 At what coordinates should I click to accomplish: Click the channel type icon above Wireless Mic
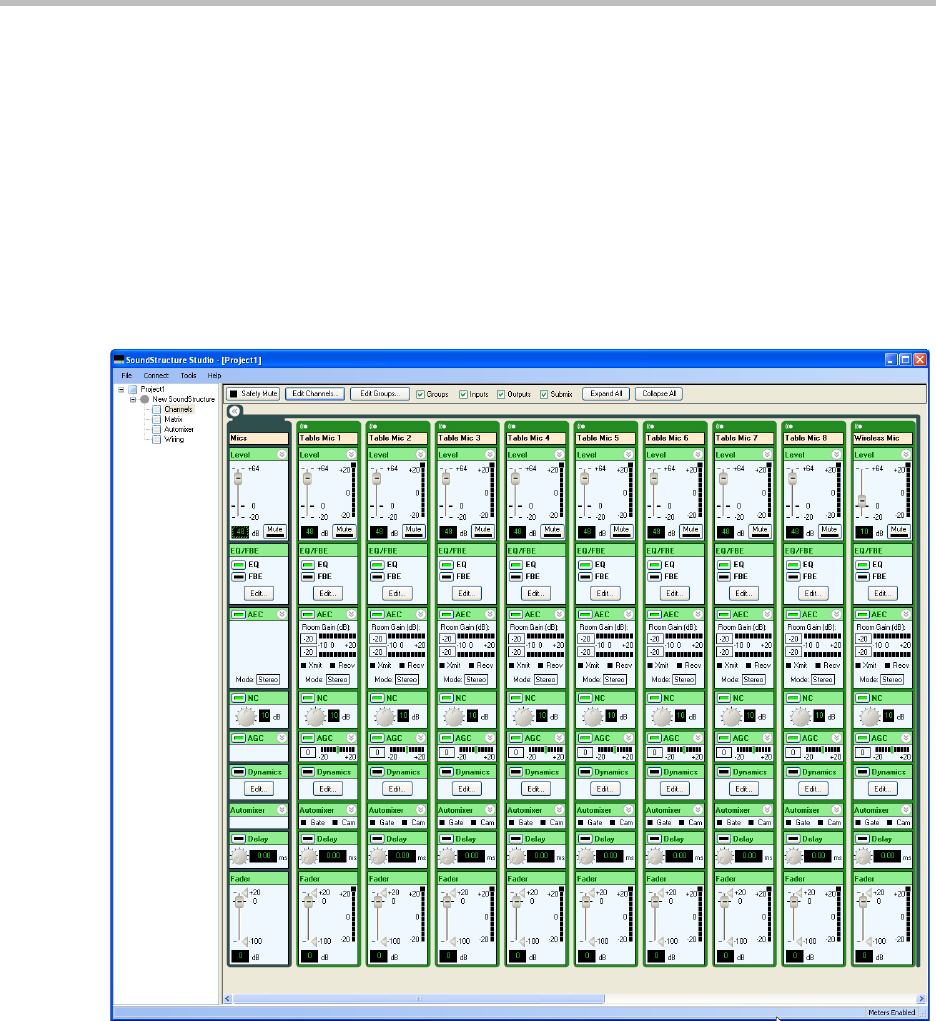click(857, 425)
